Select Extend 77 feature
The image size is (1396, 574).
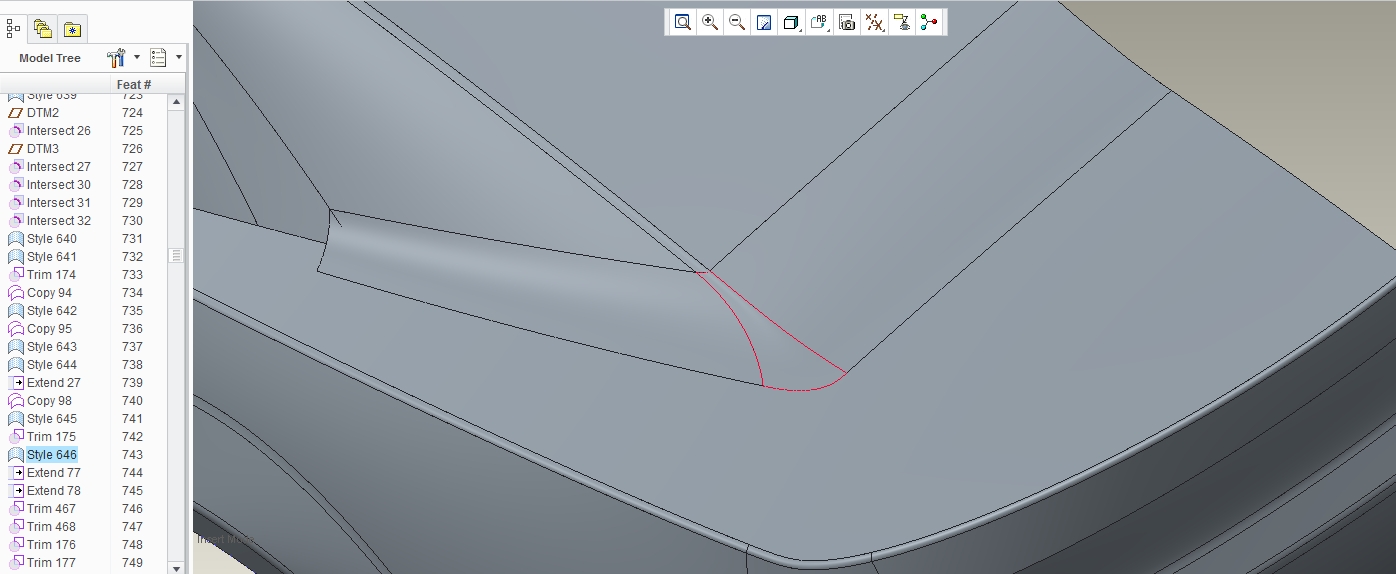point(53,473)
